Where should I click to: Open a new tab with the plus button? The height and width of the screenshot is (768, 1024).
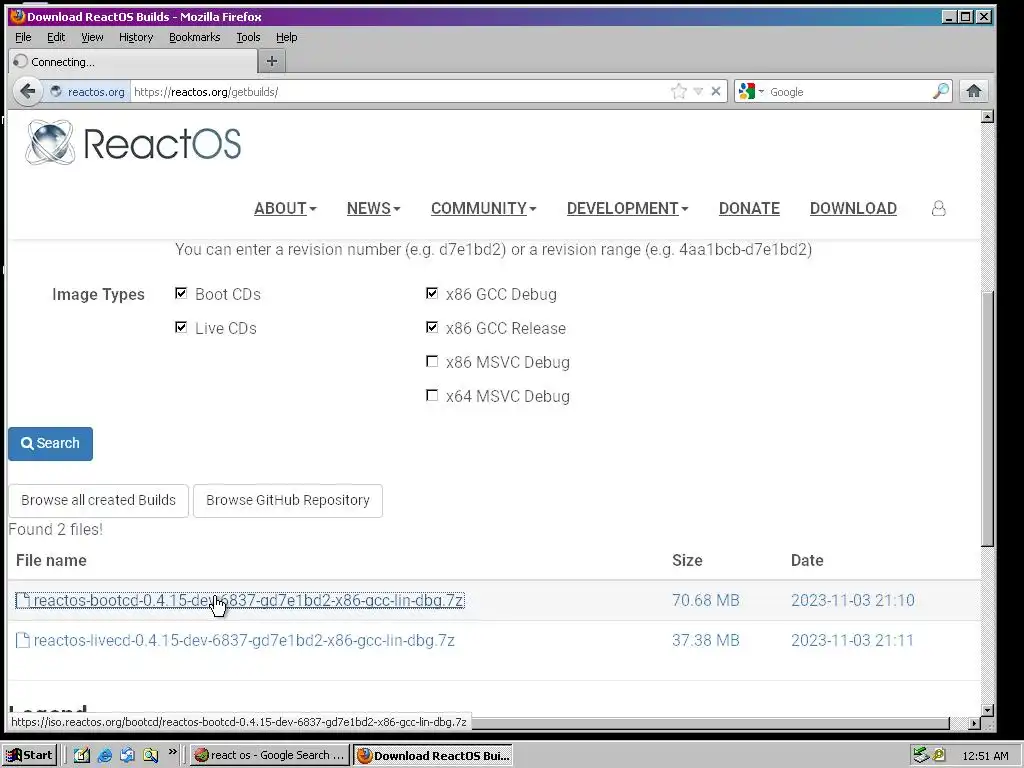pos(272,61)
